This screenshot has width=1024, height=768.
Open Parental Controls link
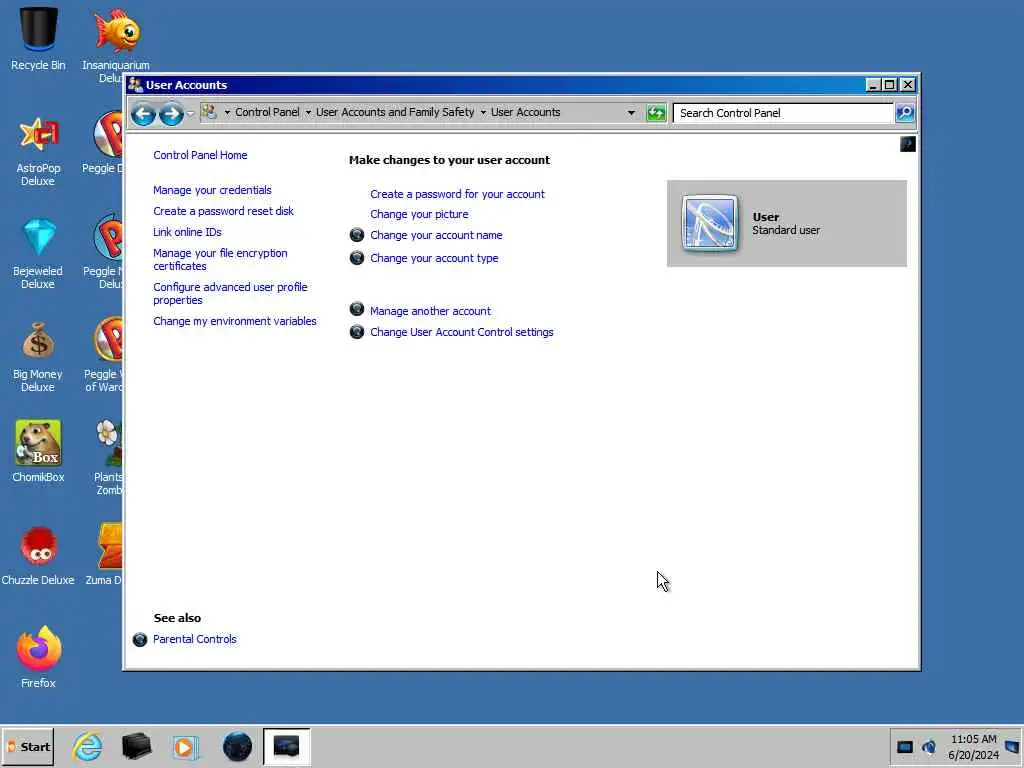pos(195,639)
